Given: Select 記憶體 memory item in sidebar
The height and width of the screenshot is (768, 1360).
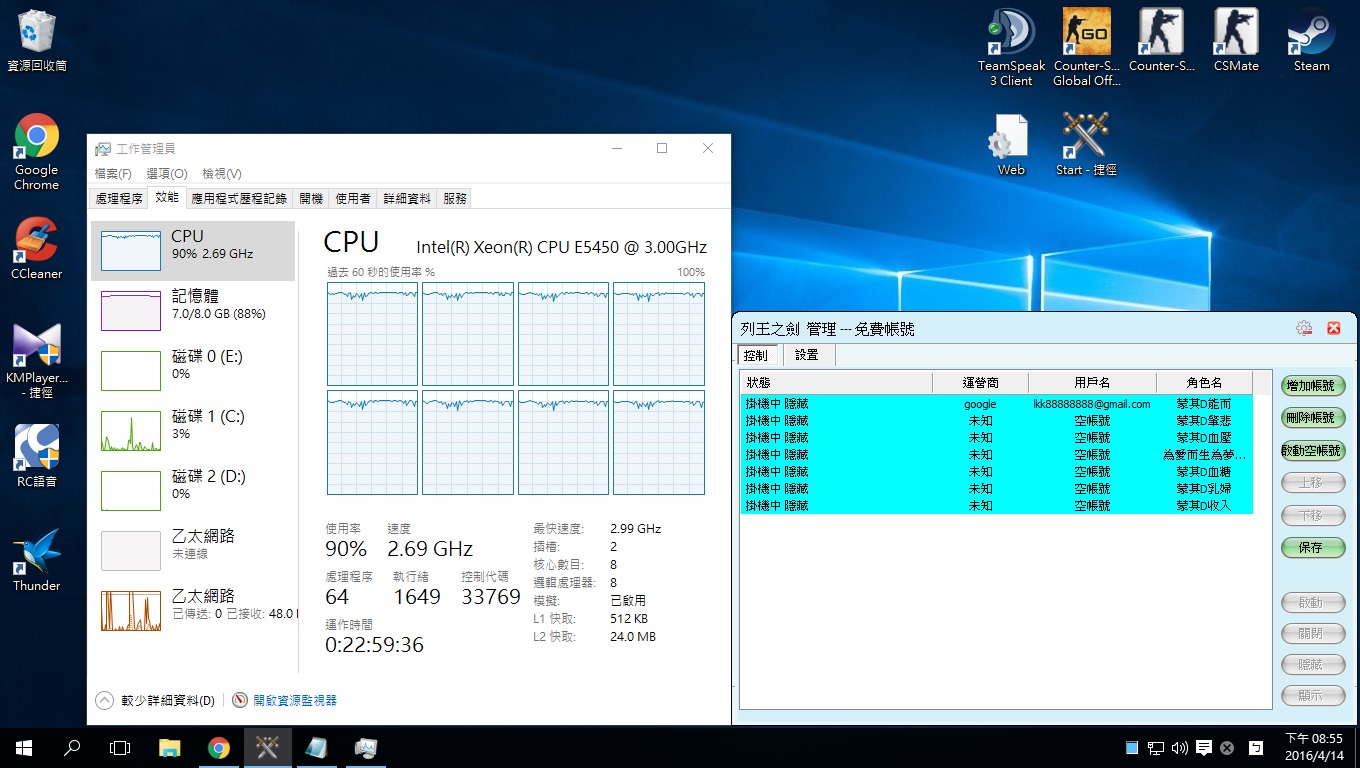Looking at the screenshot, I should coord(193,310).
